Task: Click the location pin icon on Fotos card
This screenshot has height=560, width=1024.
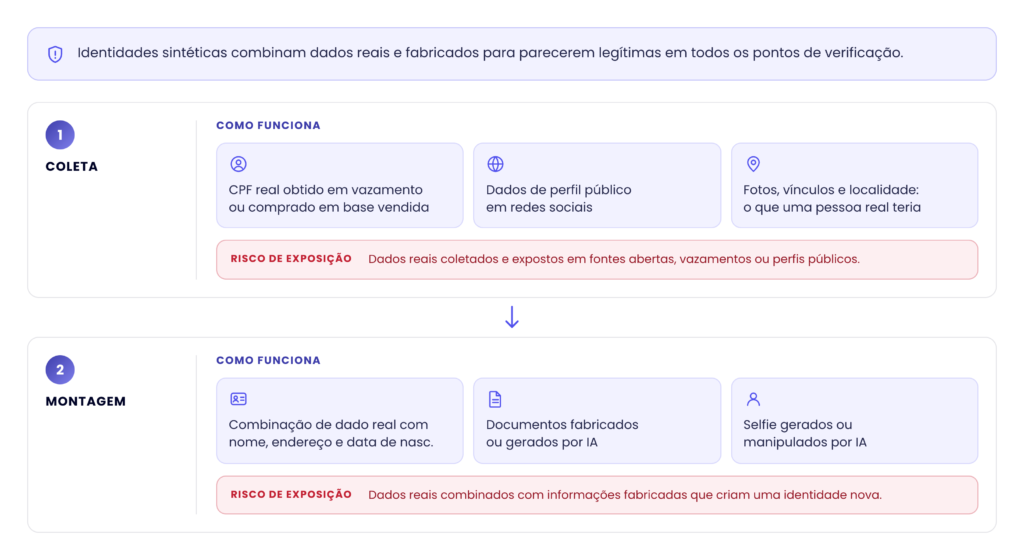Action: point(753,164)
